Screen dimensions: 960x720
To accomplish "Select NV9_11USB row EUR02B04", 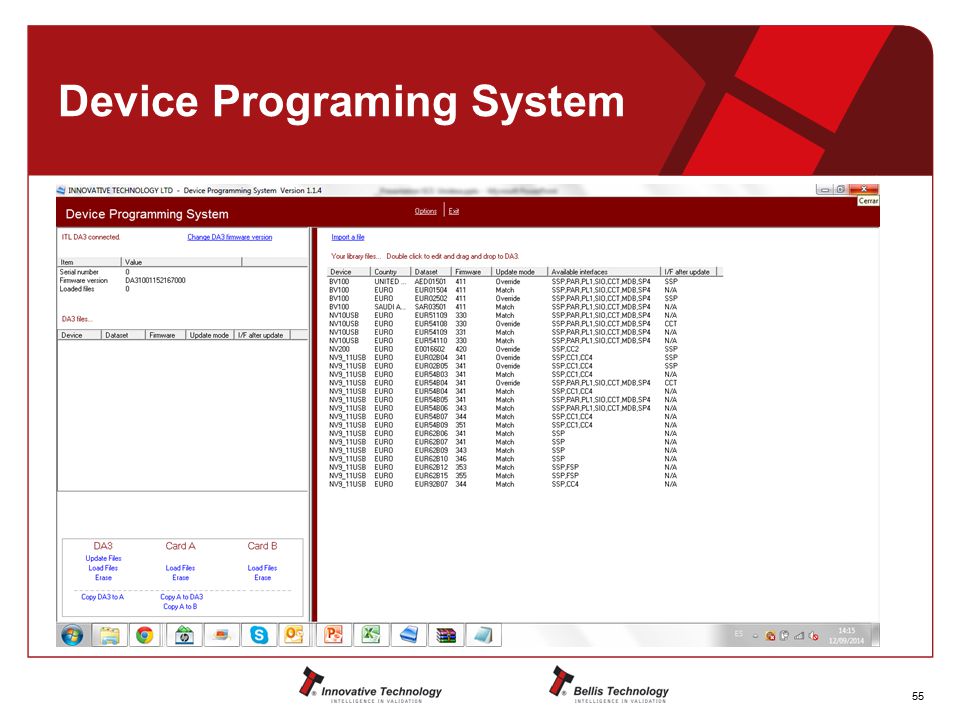I will click(525, 358).
